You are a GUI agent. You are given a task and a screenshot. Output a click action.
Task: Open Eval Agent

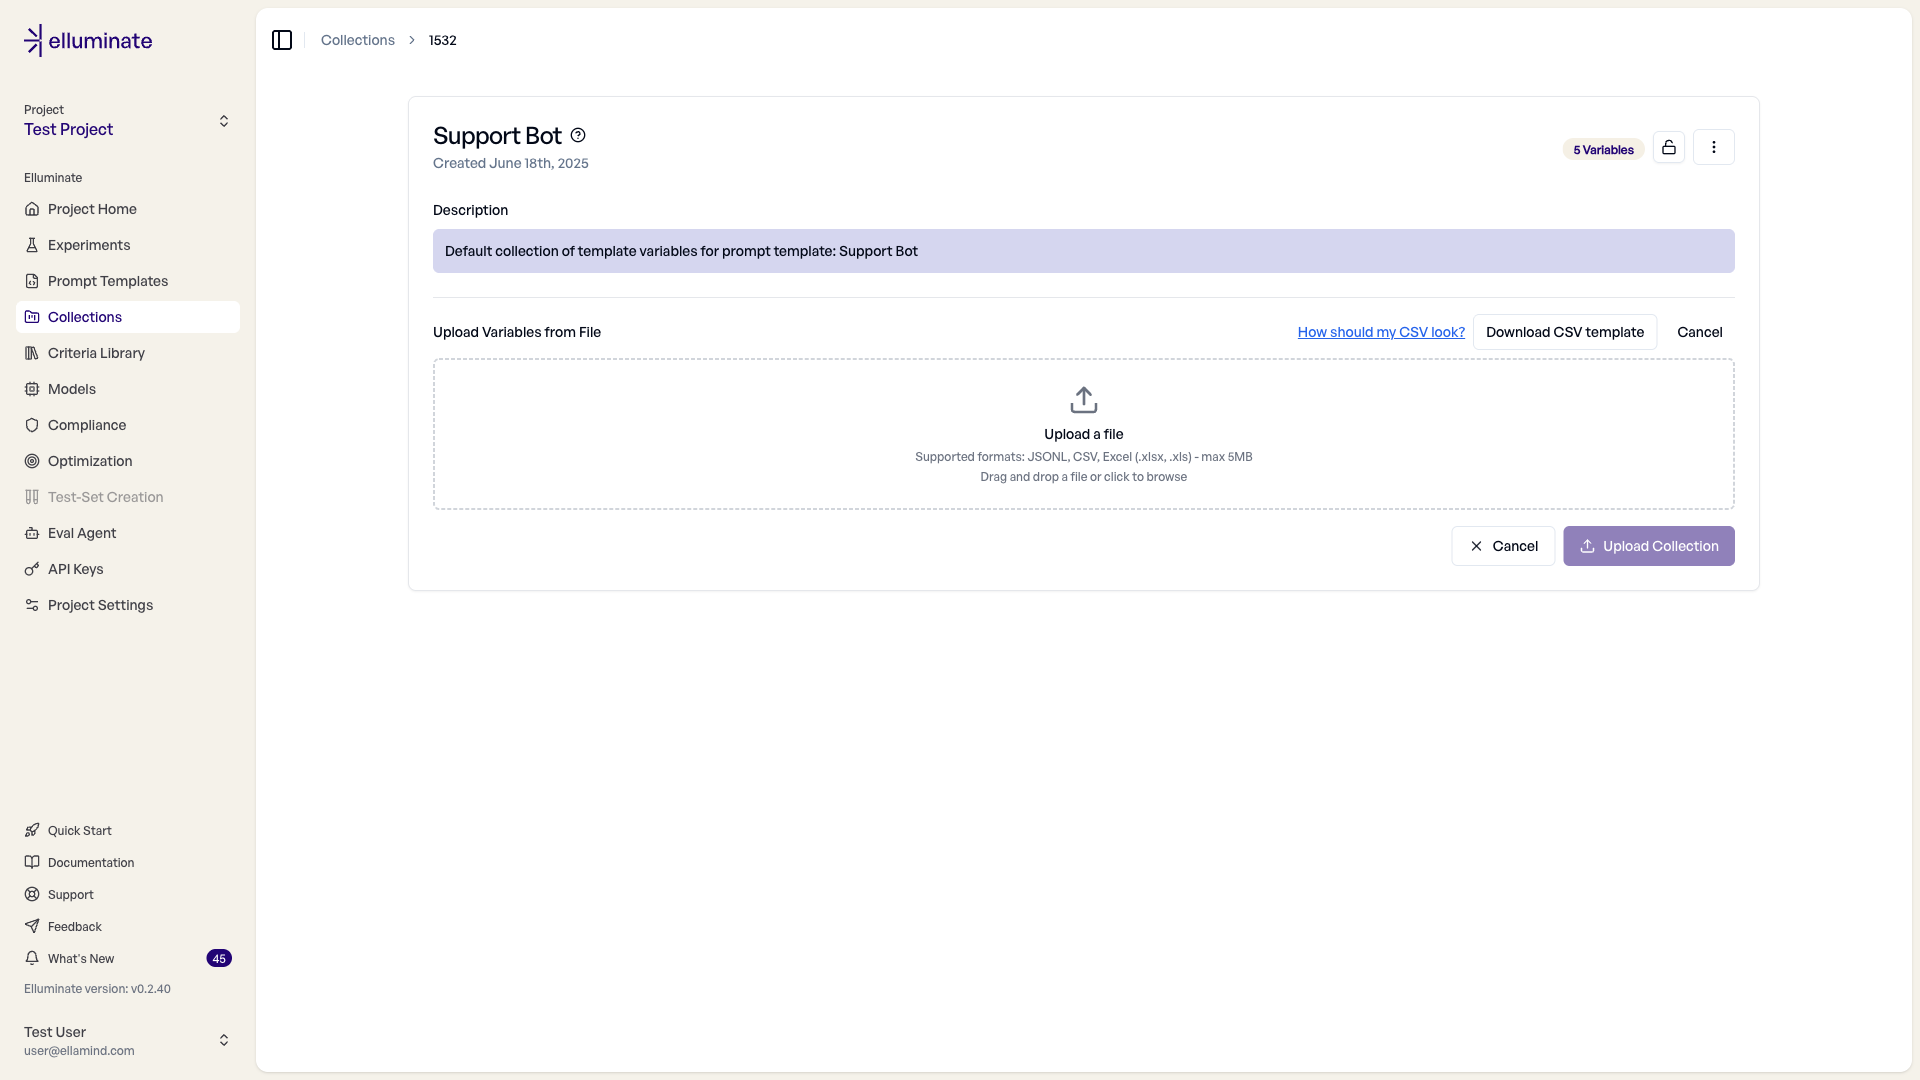82,533
